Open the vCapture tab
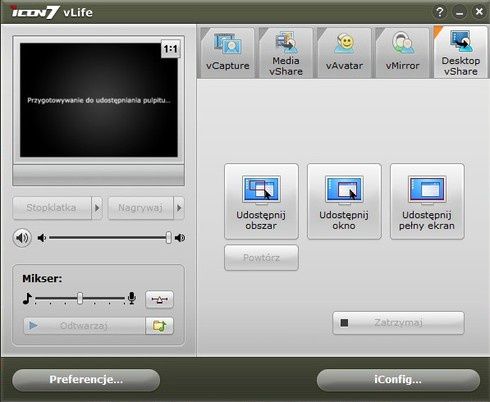 coord(228,52)
